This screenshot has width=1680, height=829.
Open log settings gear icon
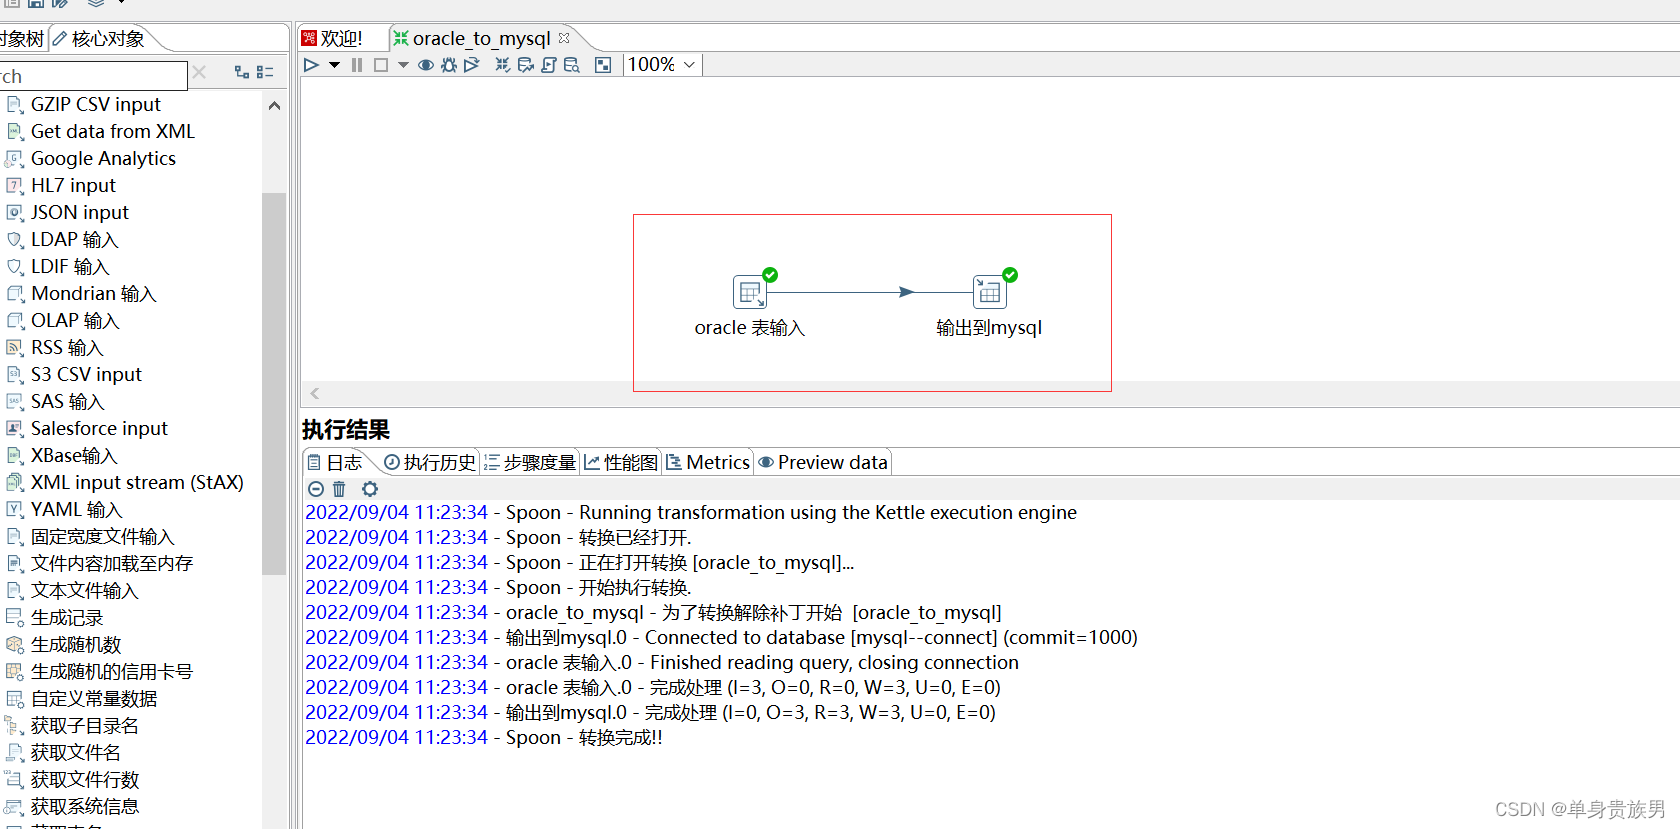370,489
